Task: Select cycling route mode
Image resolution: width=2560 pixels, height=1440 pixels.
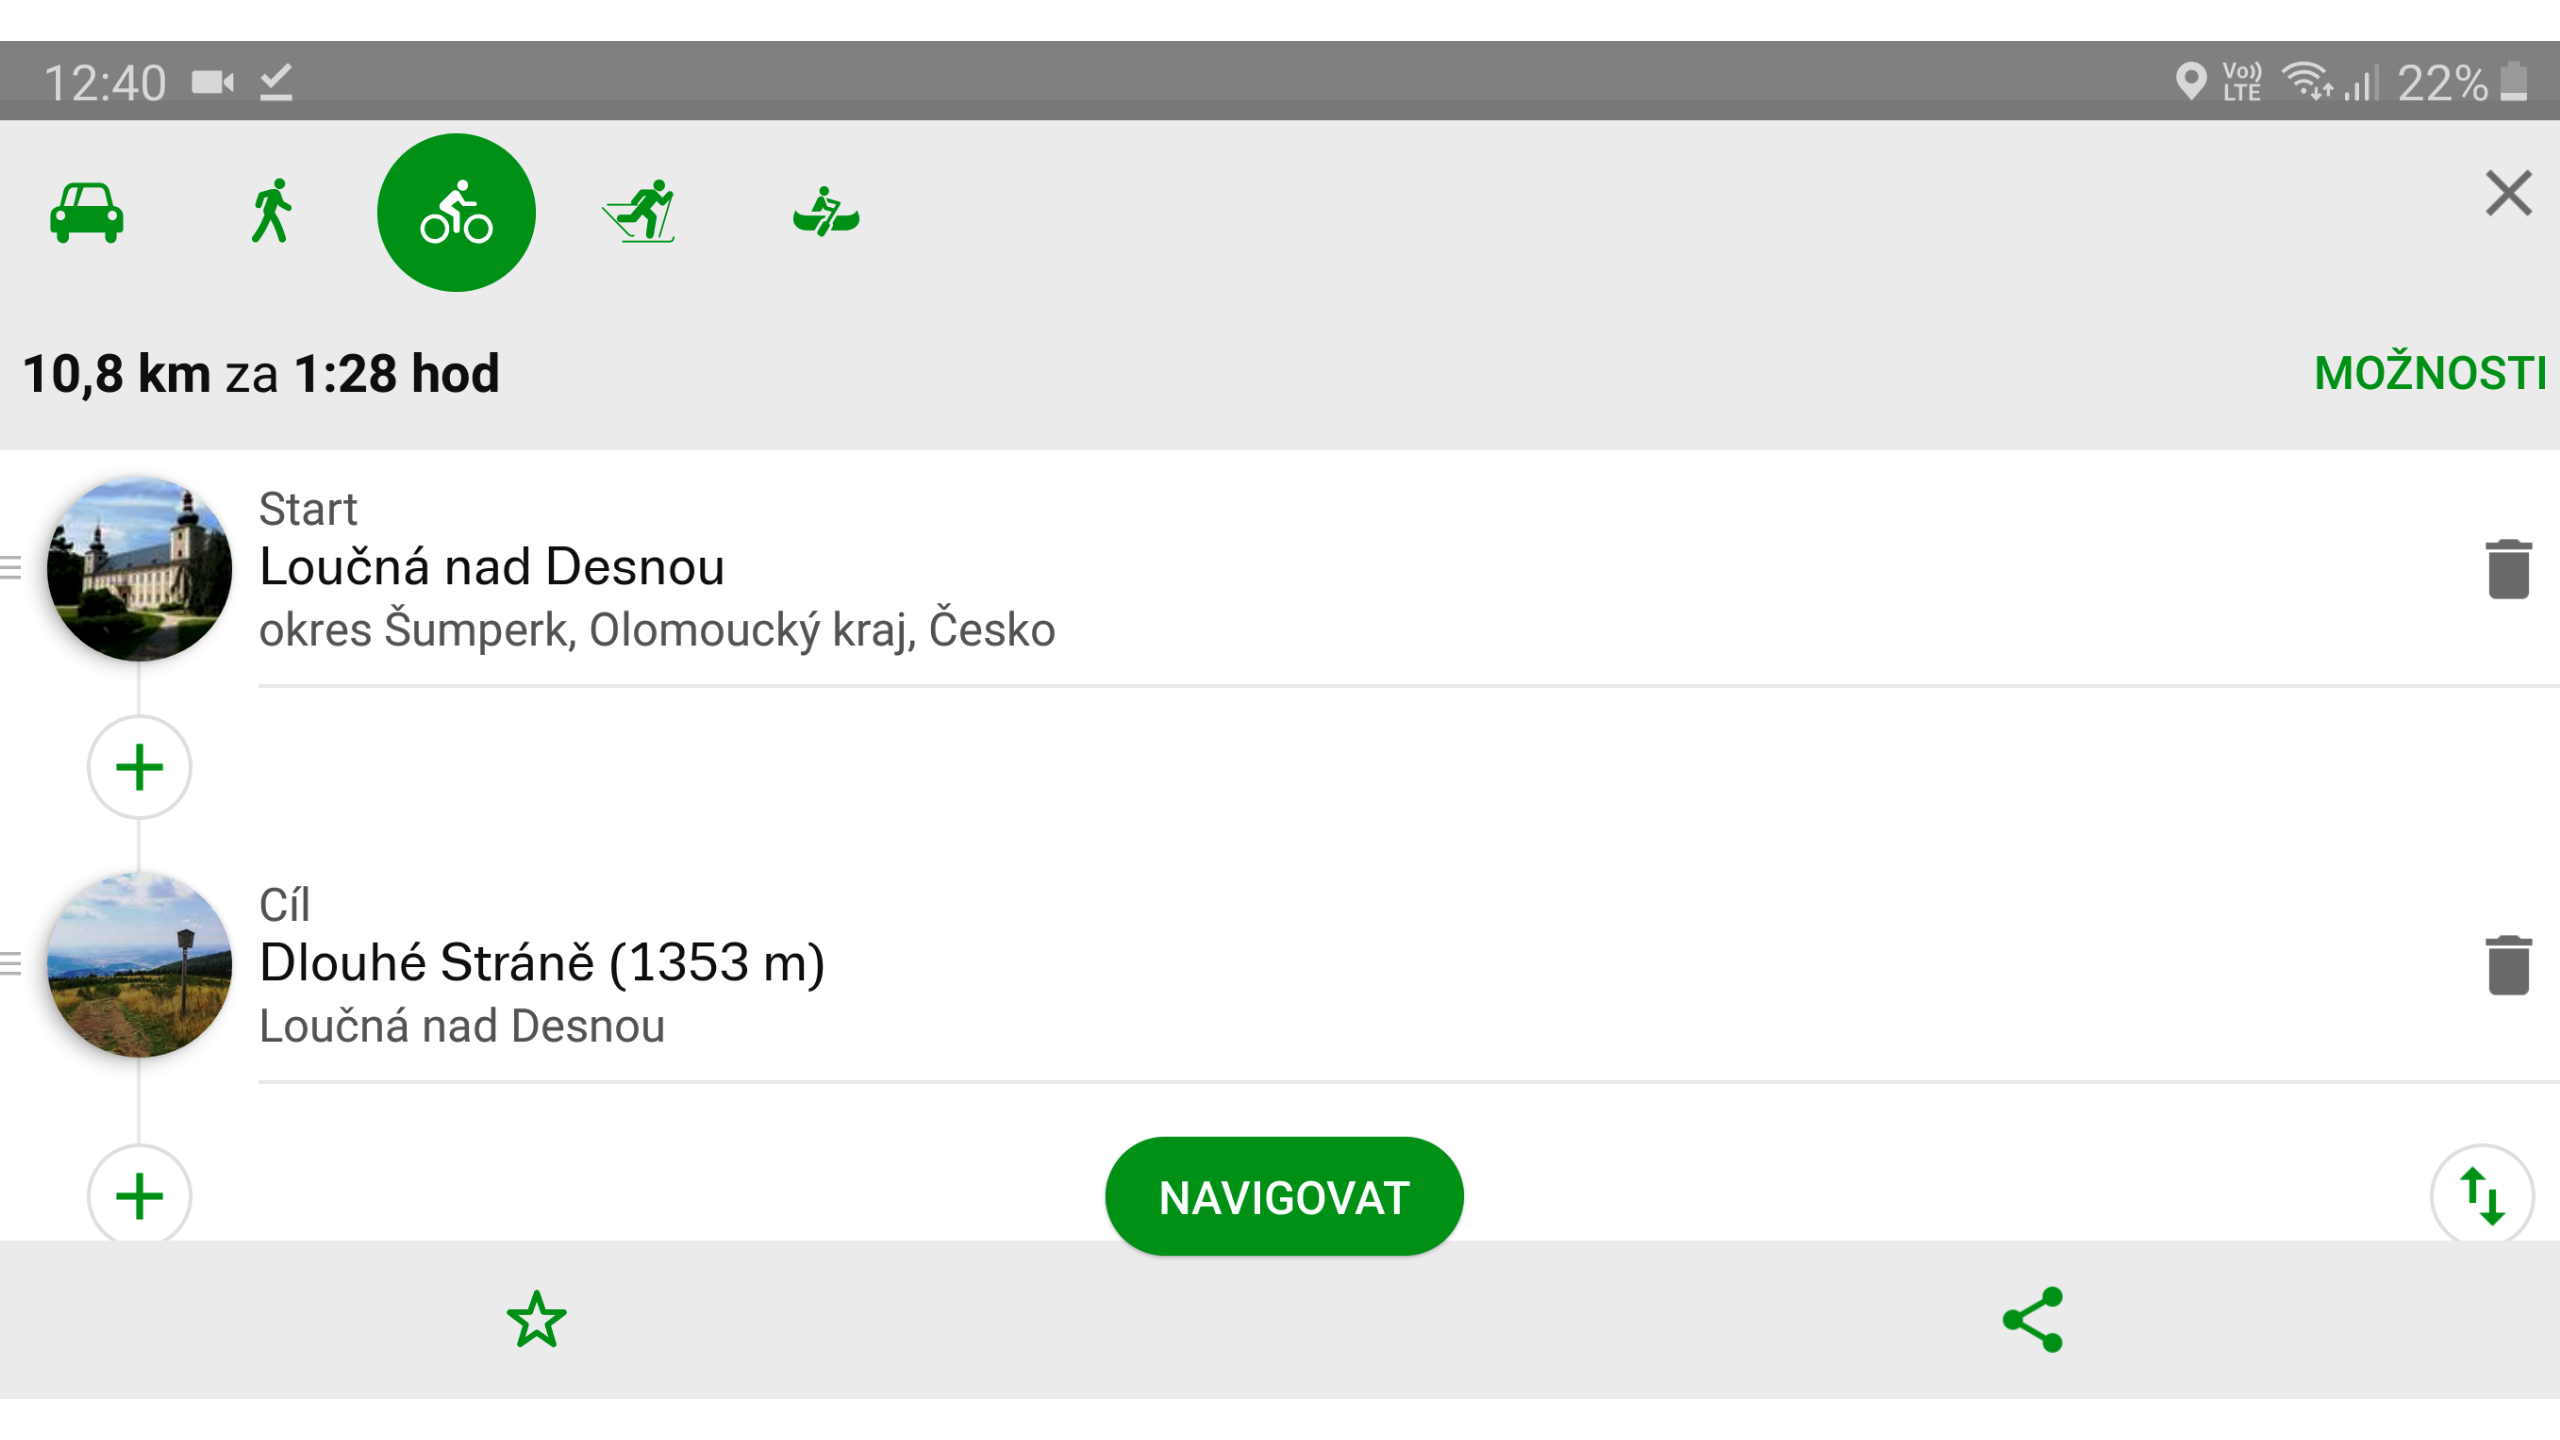Action: click(x=456, y=212)
